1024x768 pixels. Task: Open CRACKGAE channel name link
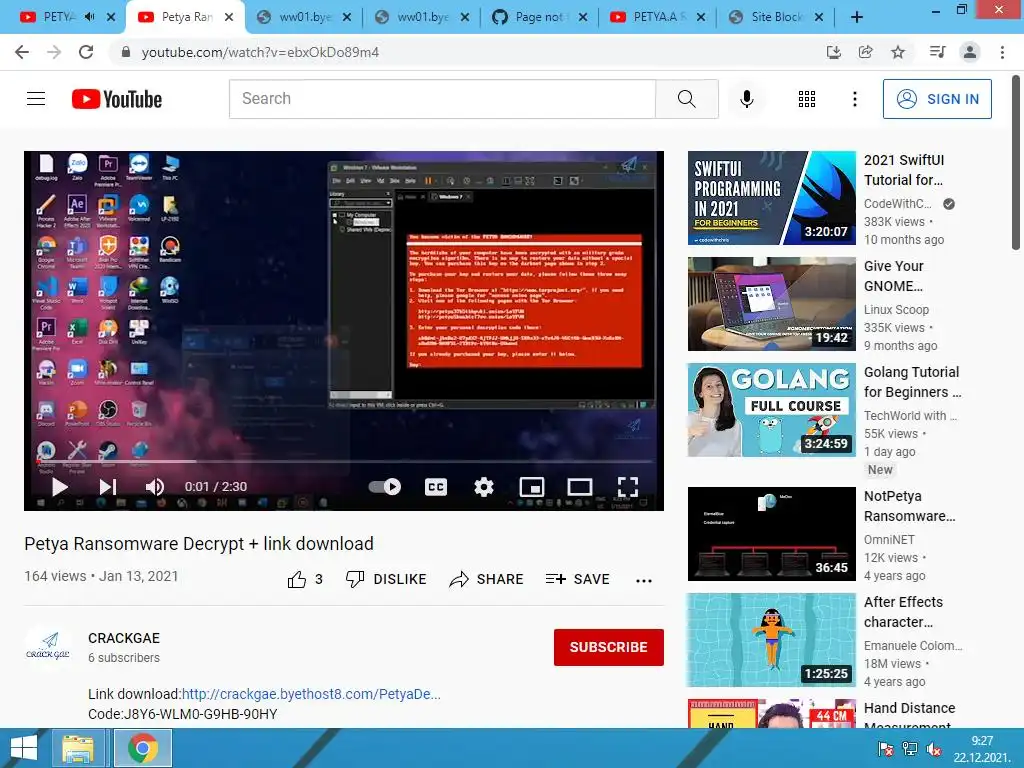(124, 638)
